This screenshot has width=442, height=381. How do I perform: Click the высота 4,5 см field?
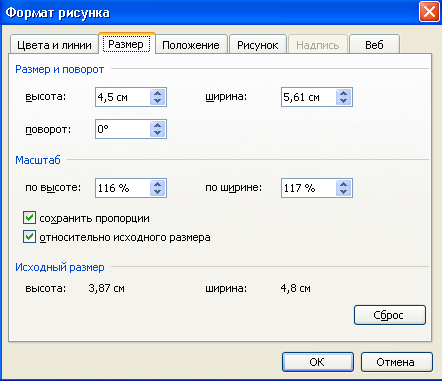(123, 97)
